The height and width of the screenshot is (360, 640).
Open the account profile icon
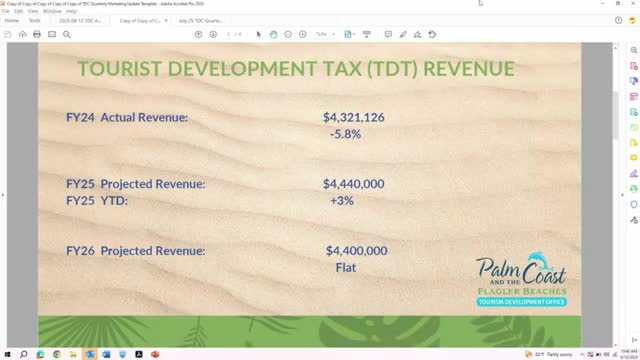632,20
